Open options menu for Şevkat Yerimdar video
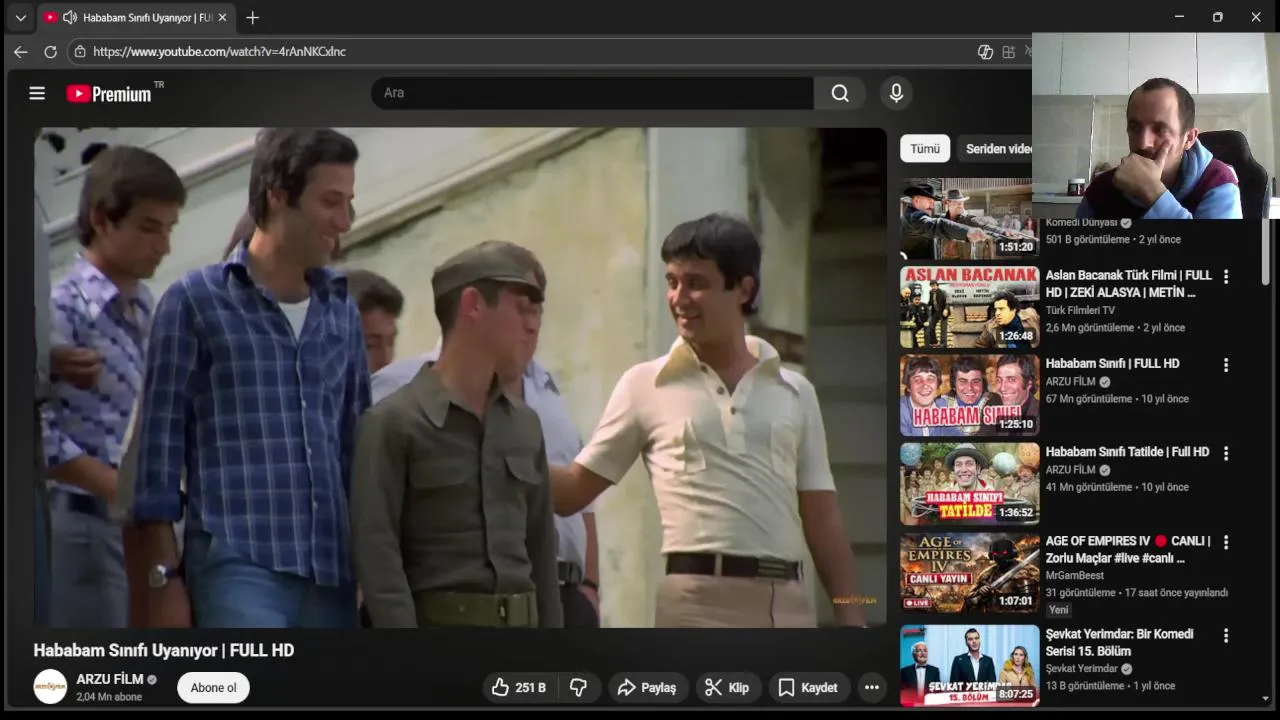 pyautogui.click(x=1226, y=636)
